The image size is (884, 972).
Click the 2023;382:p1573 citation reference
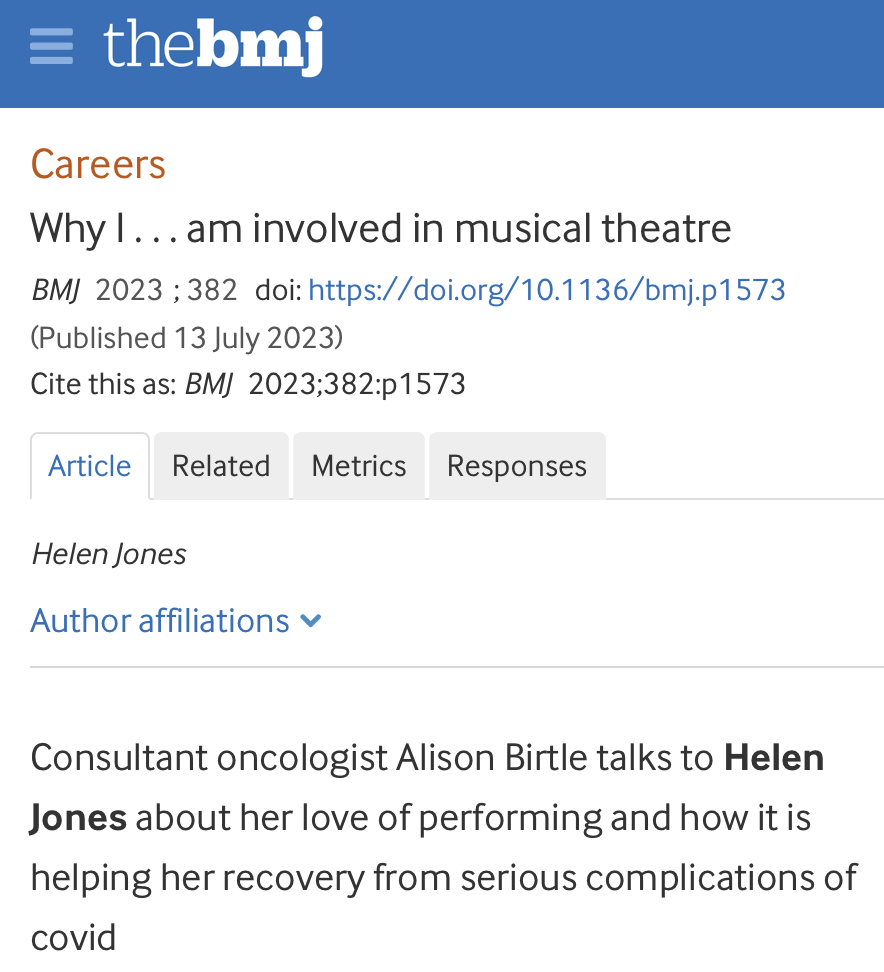pos(357,384)
